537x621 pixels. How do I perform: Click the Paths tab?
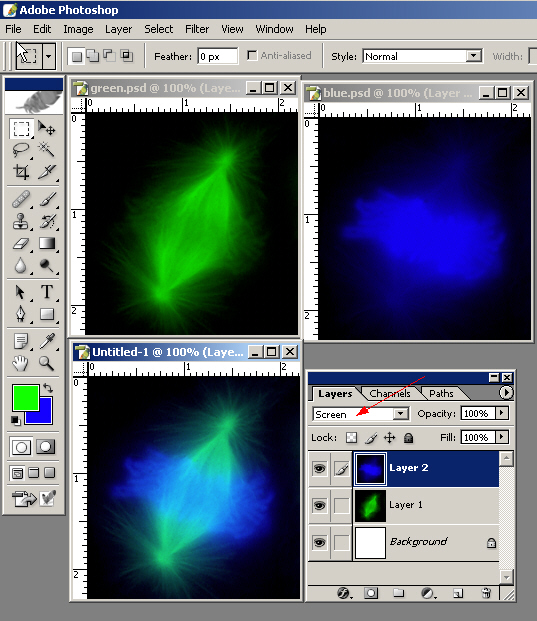tap(441, 393)
